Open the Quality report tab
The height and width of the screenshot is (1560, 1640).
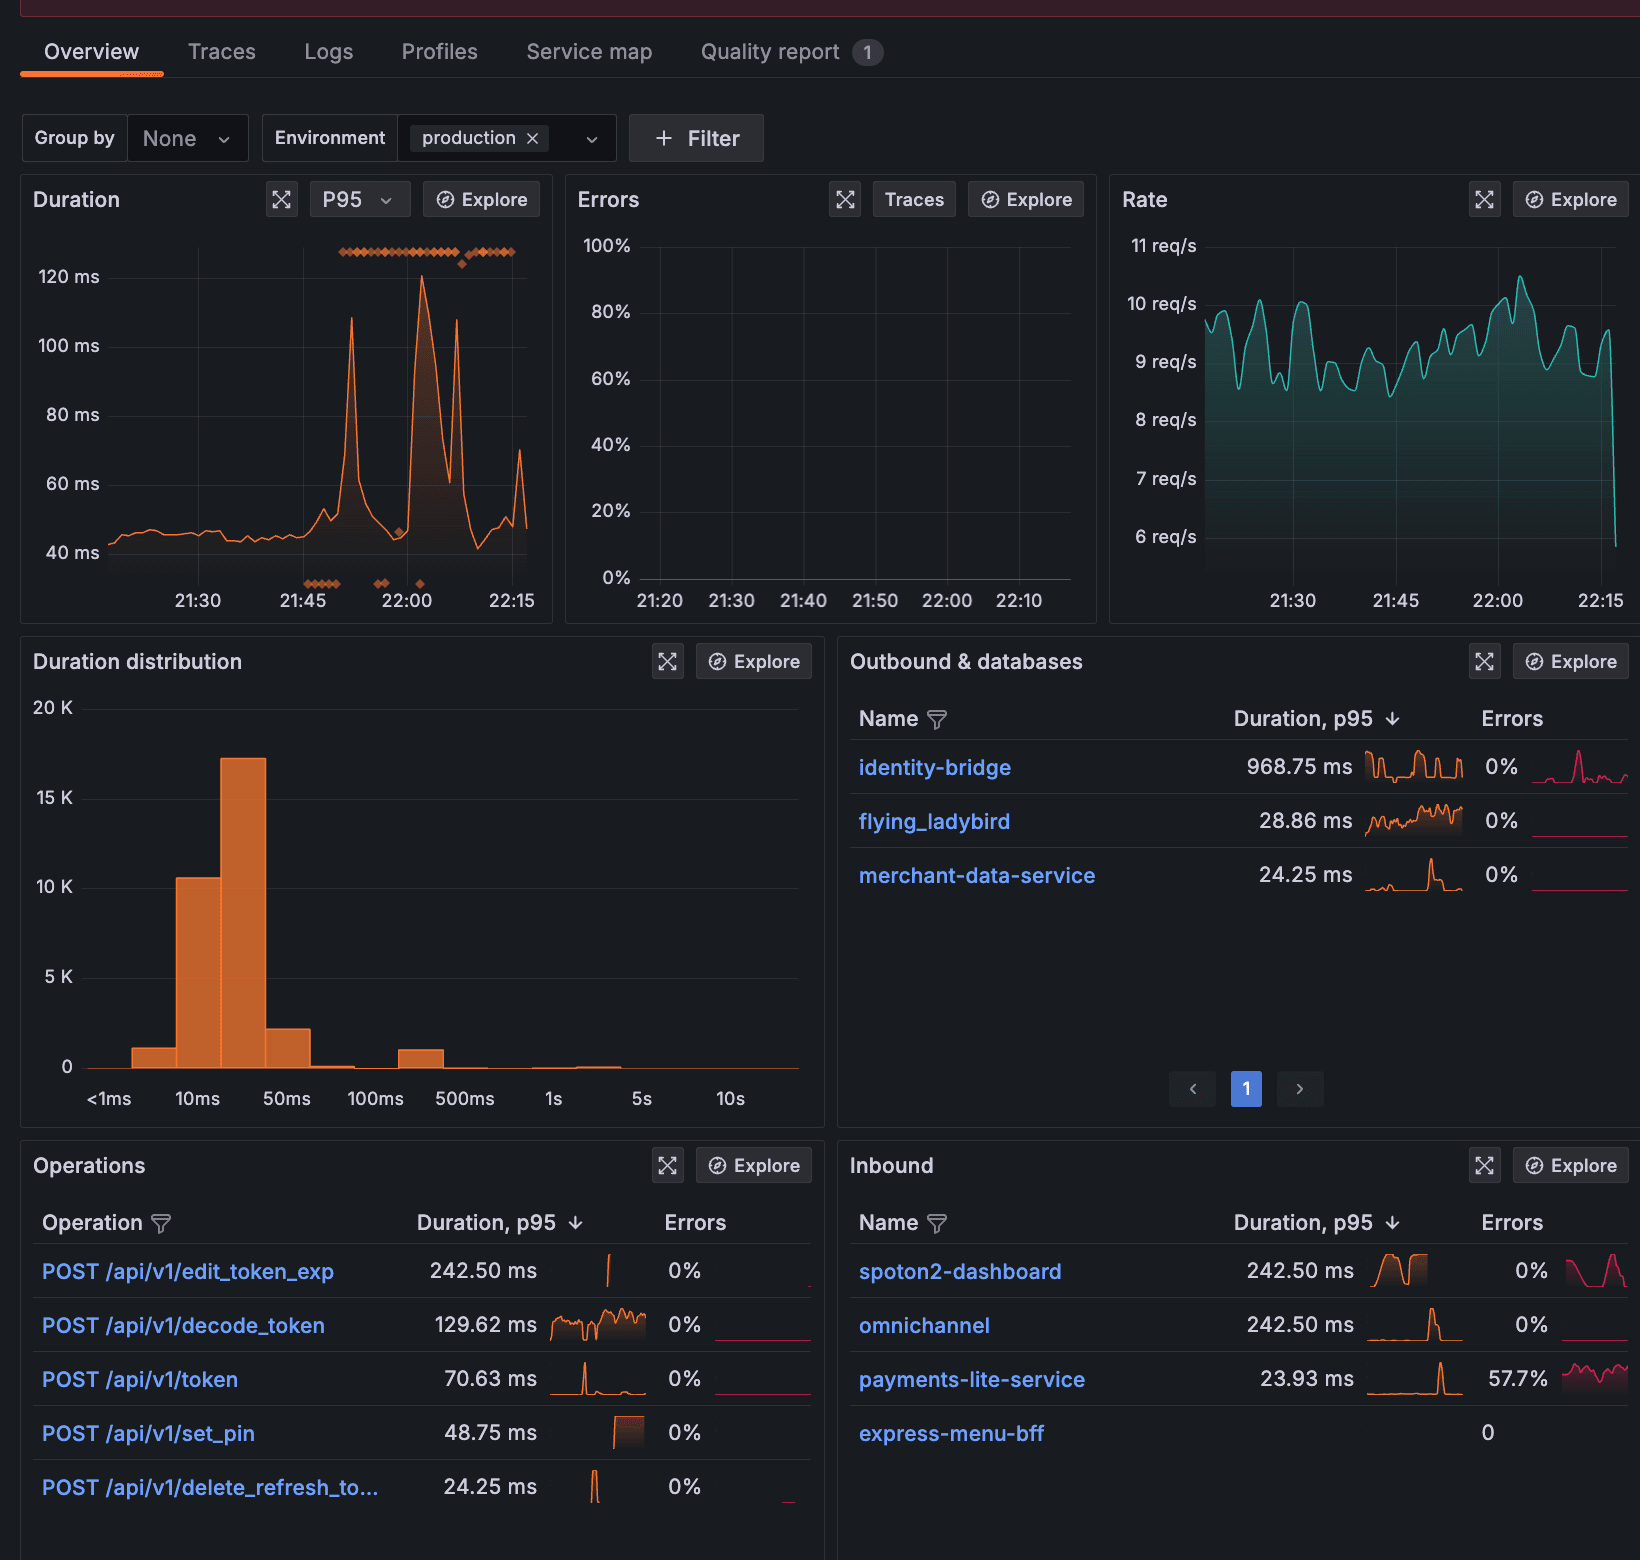pyautogui.click(x=770, y=52)
